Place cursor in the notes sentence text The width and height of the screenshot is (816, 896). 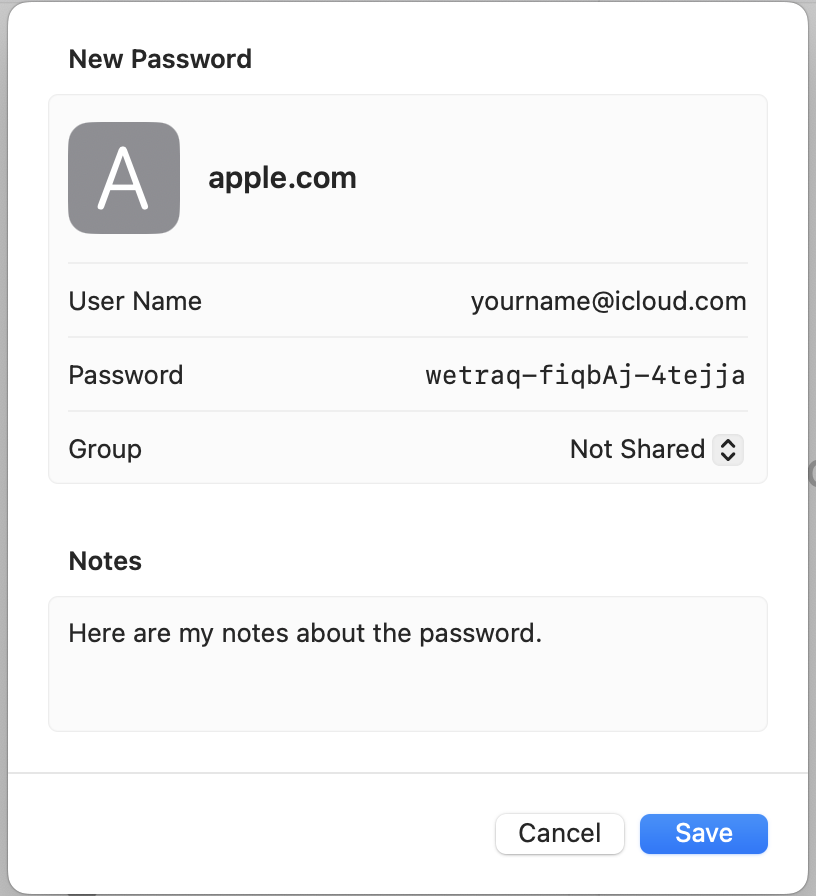tap(305, 634)
